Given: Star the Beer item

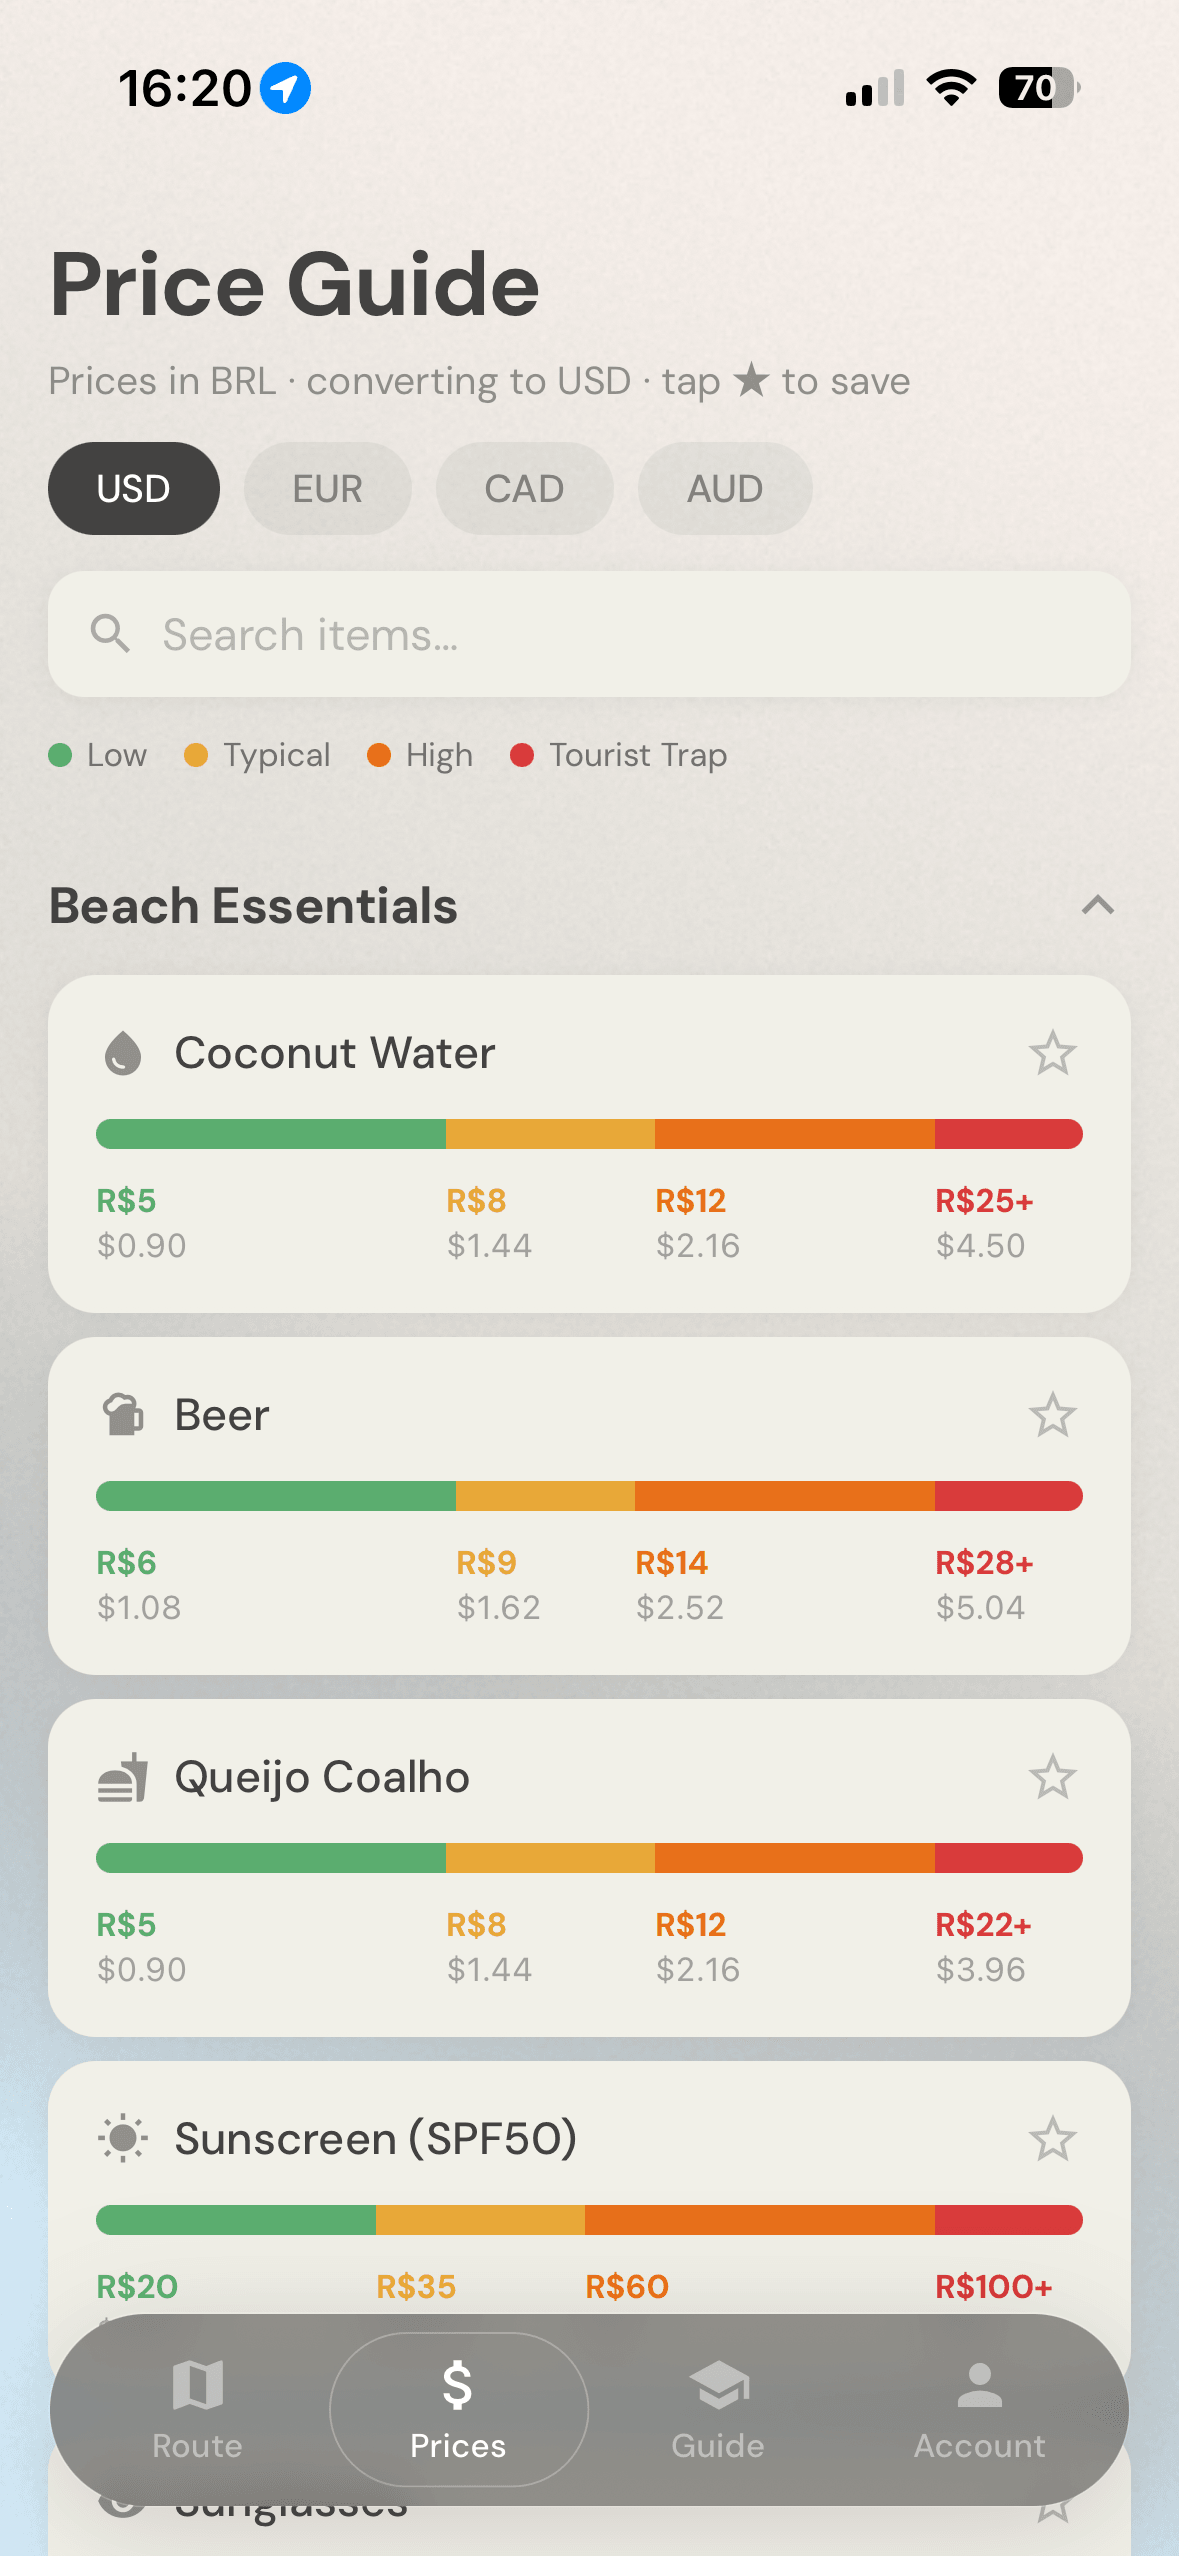Looking at the screenshot, I should [1052, 1415].
